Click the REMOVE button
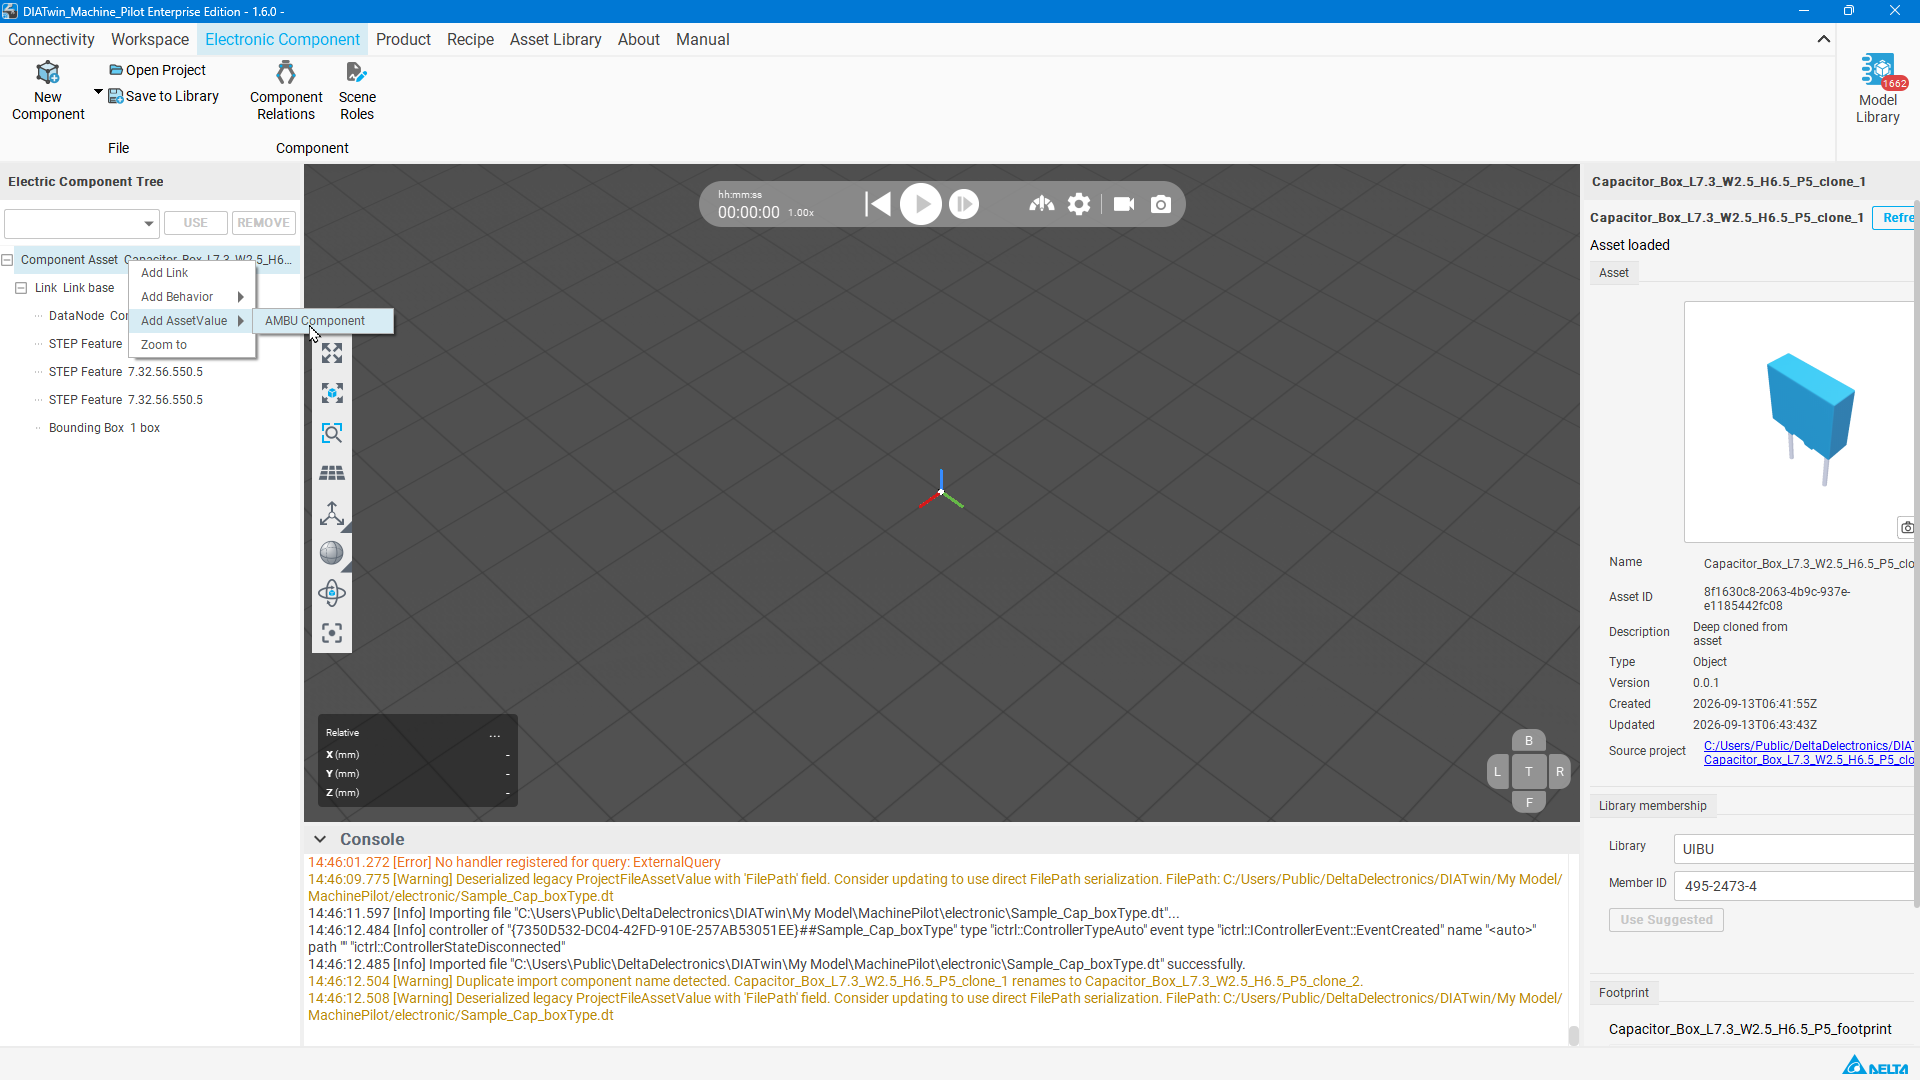 coord(264,223)
